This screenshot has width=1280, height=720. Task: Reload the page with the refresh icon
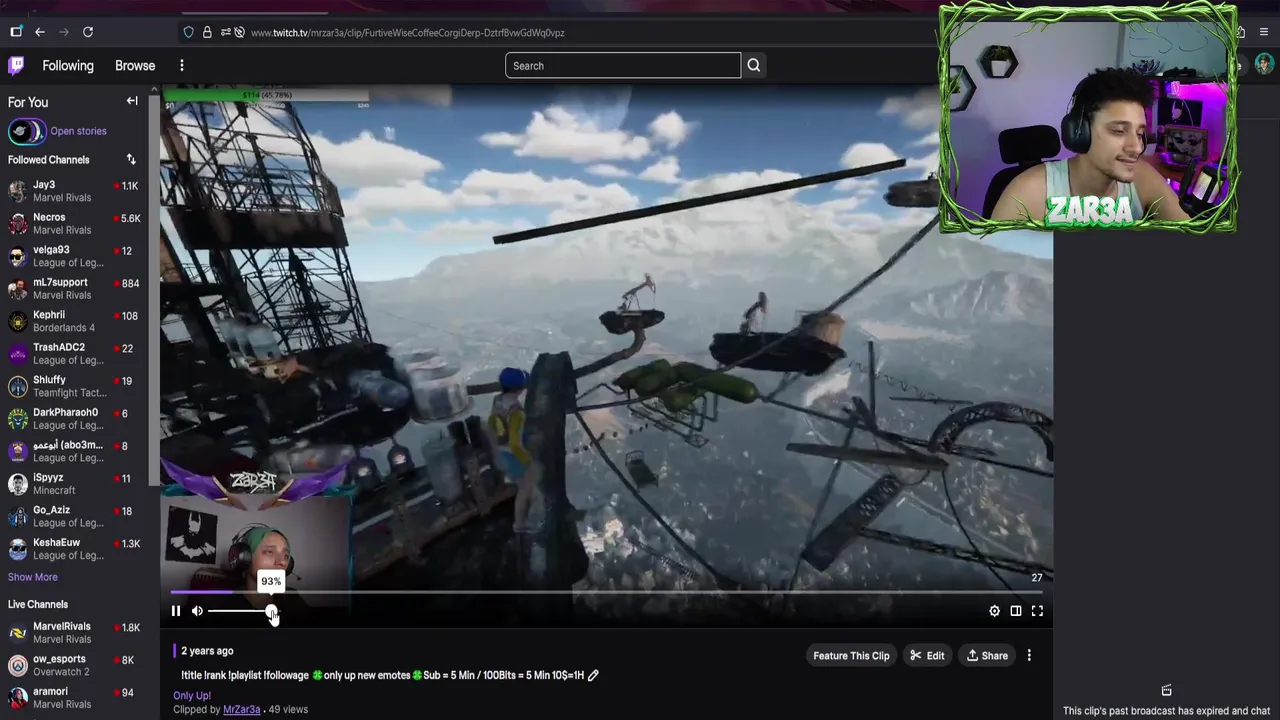[88, 32]
